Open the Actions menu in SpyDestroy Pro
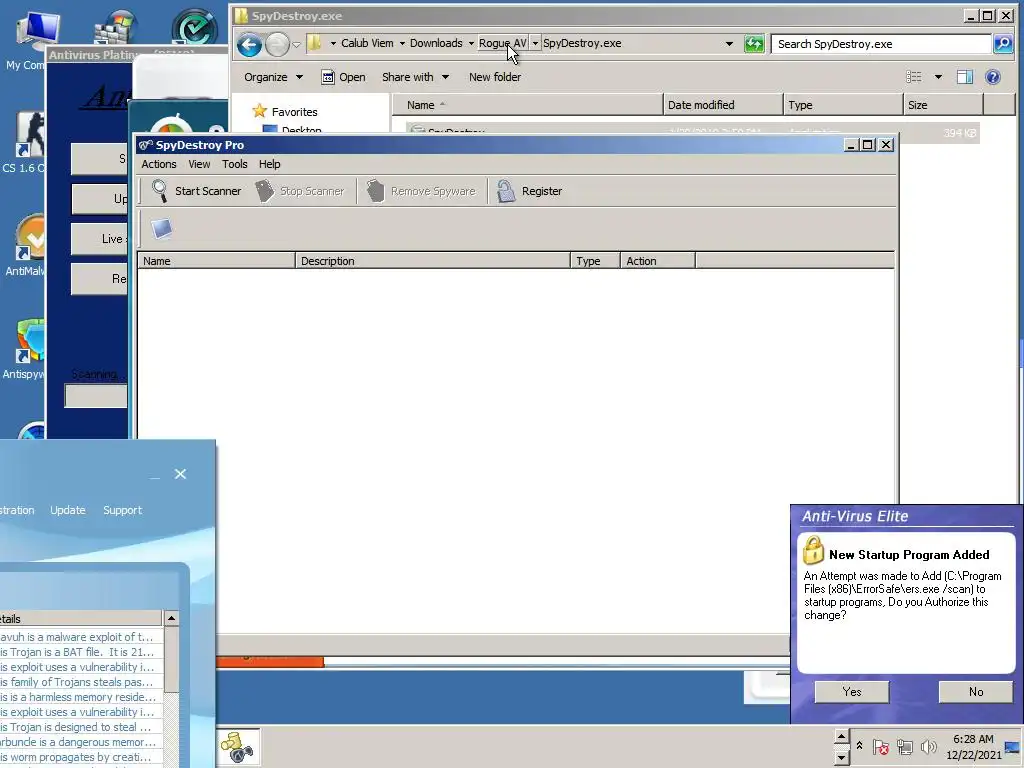 coord(159,164)
